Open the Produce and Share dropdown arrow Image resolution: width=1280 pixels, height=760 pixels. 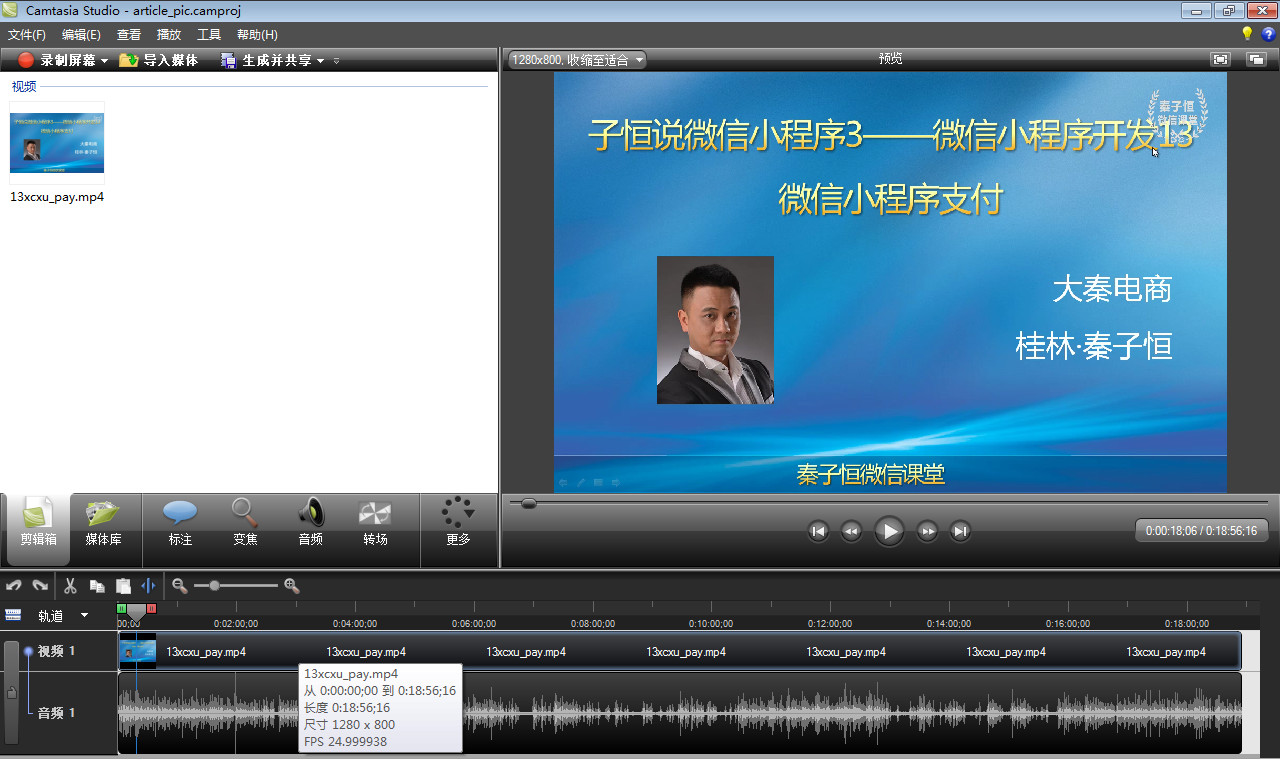tap(320, 61)
